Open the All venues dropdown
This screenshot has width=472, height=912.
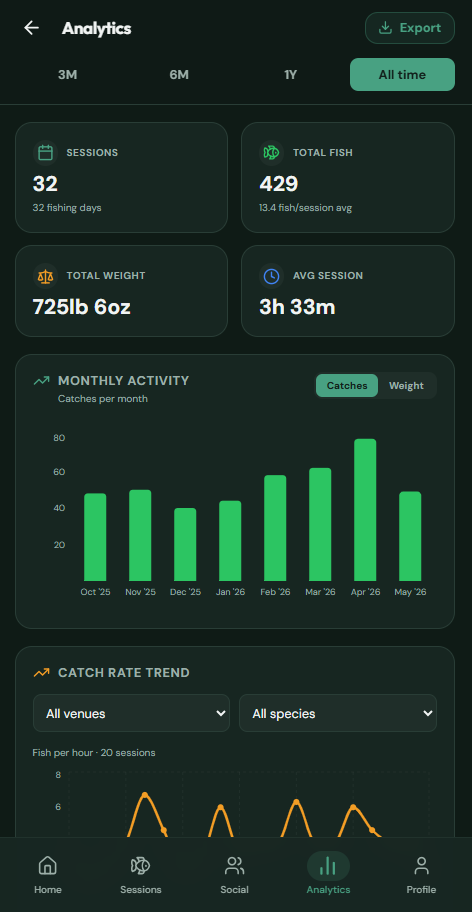tap(131, 713)
